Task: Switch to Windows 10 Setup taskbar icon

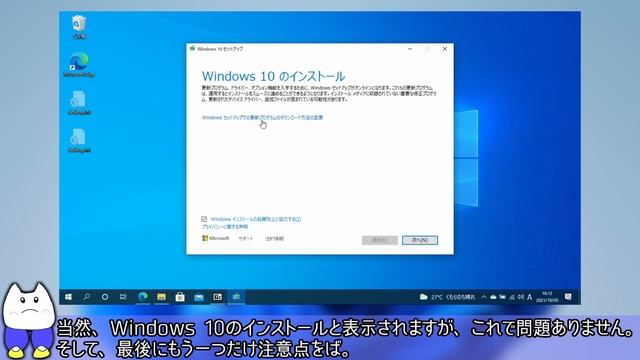Action: pos(236,297)
